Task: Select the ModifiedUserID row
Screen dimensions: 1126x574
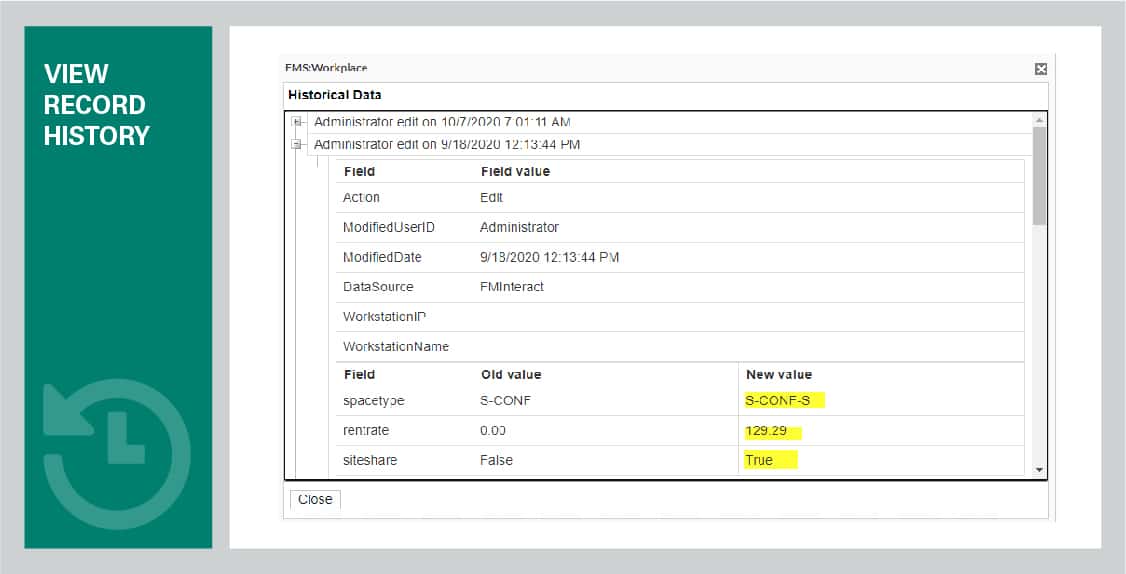Action: coord(679,227)
